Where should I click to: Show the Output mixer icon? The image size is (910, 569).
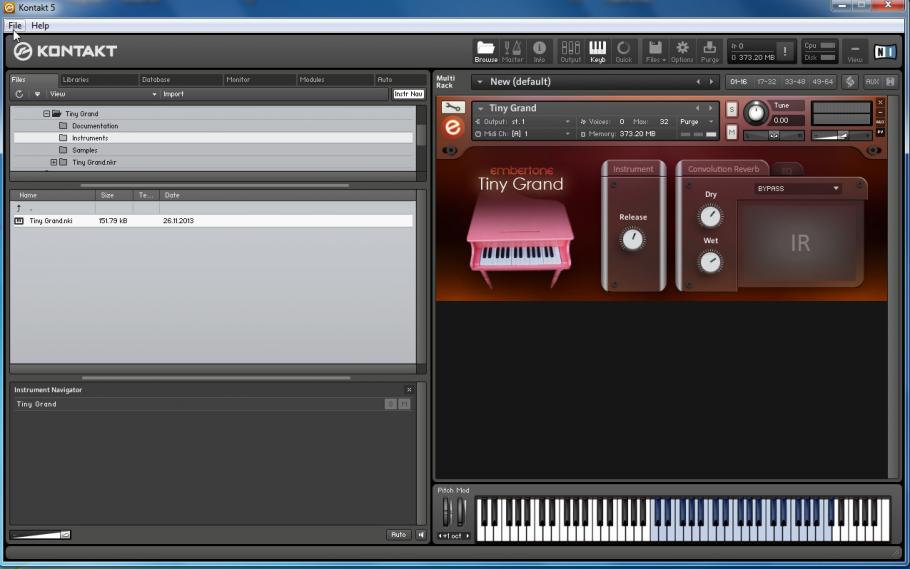pos(570,51)
